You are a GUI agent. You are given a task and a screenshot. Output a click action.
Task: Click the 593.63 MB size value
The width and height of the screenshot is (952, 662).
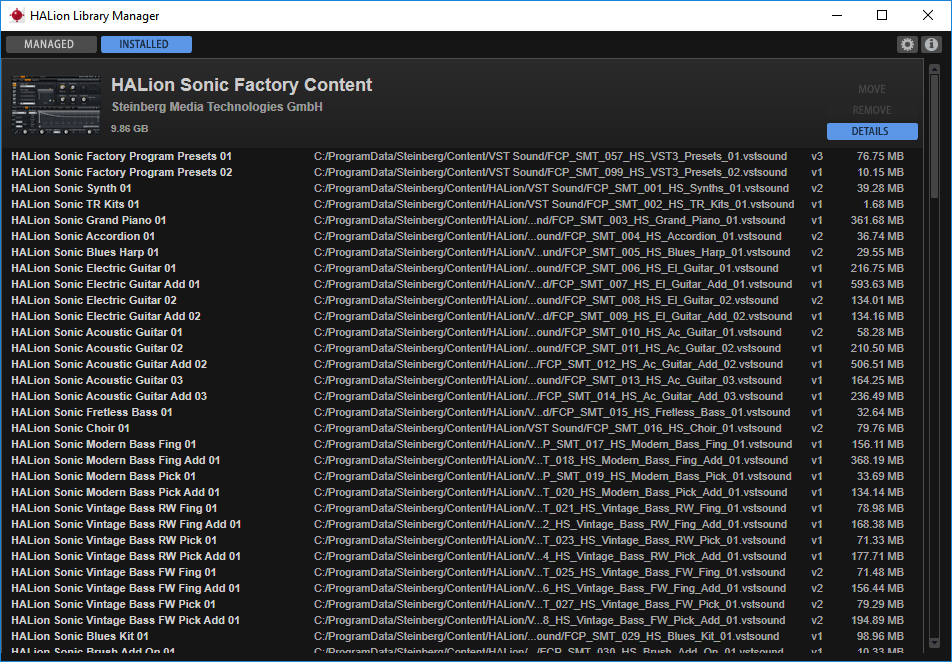pyautogui.click(x=877, y=284)
